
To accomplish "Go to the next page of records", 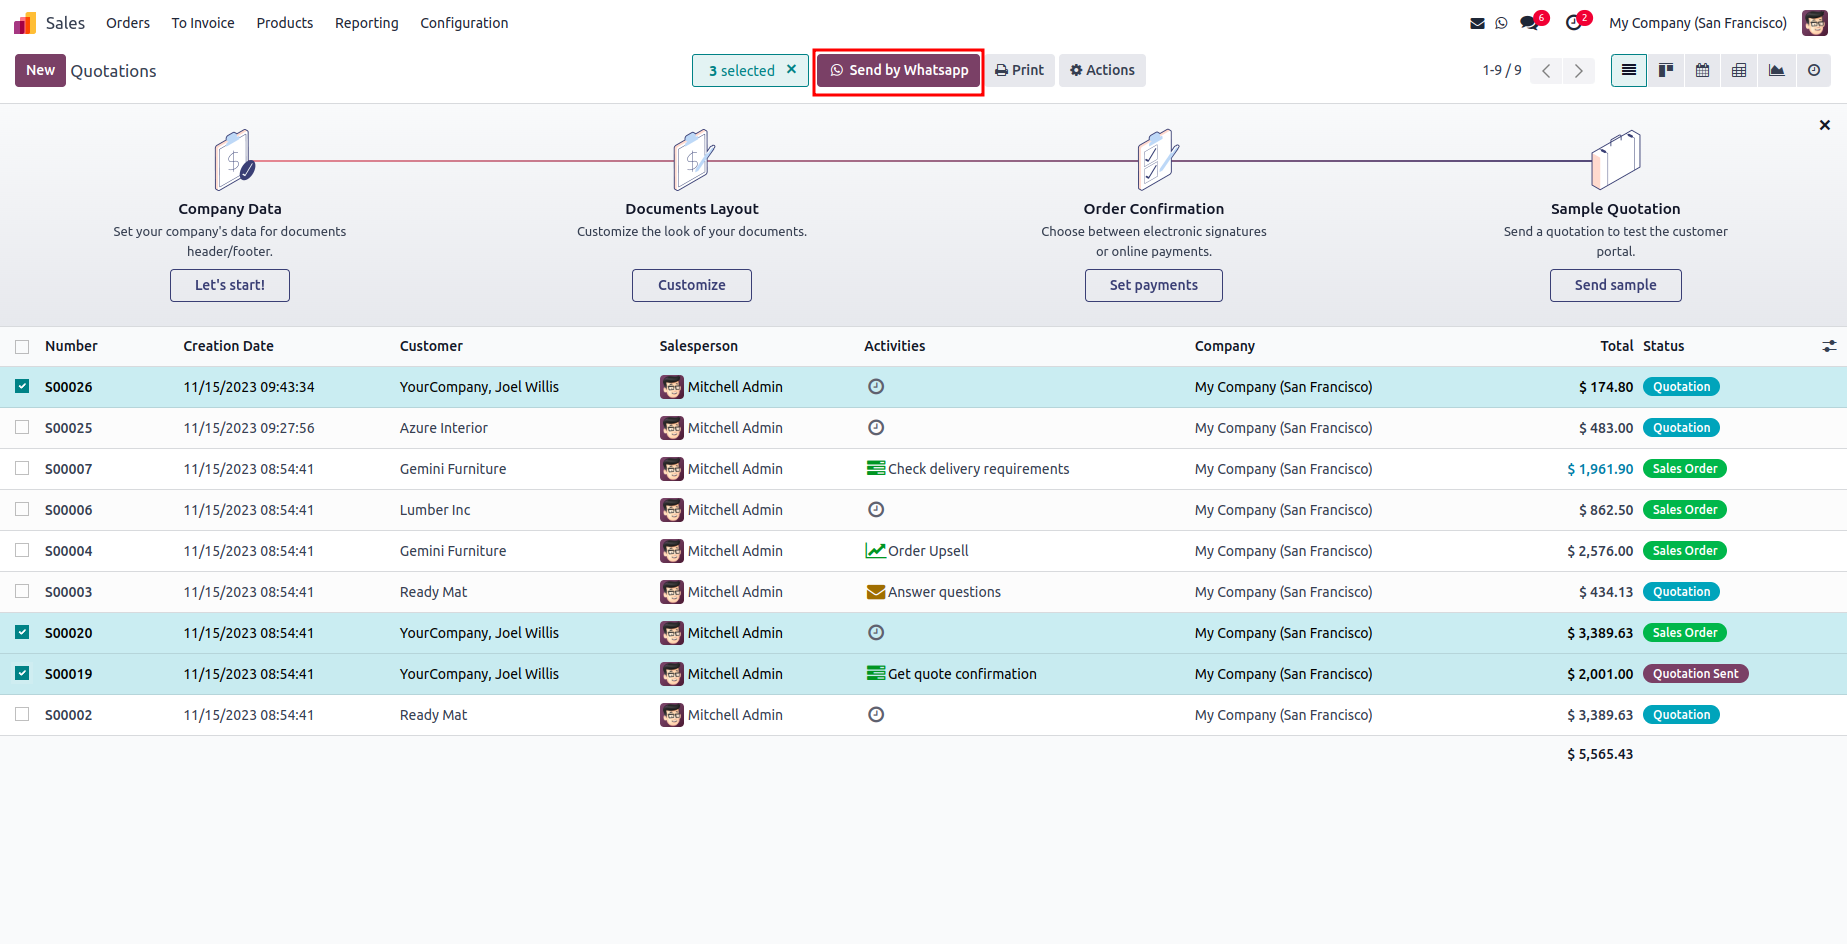I will 1579,70.
